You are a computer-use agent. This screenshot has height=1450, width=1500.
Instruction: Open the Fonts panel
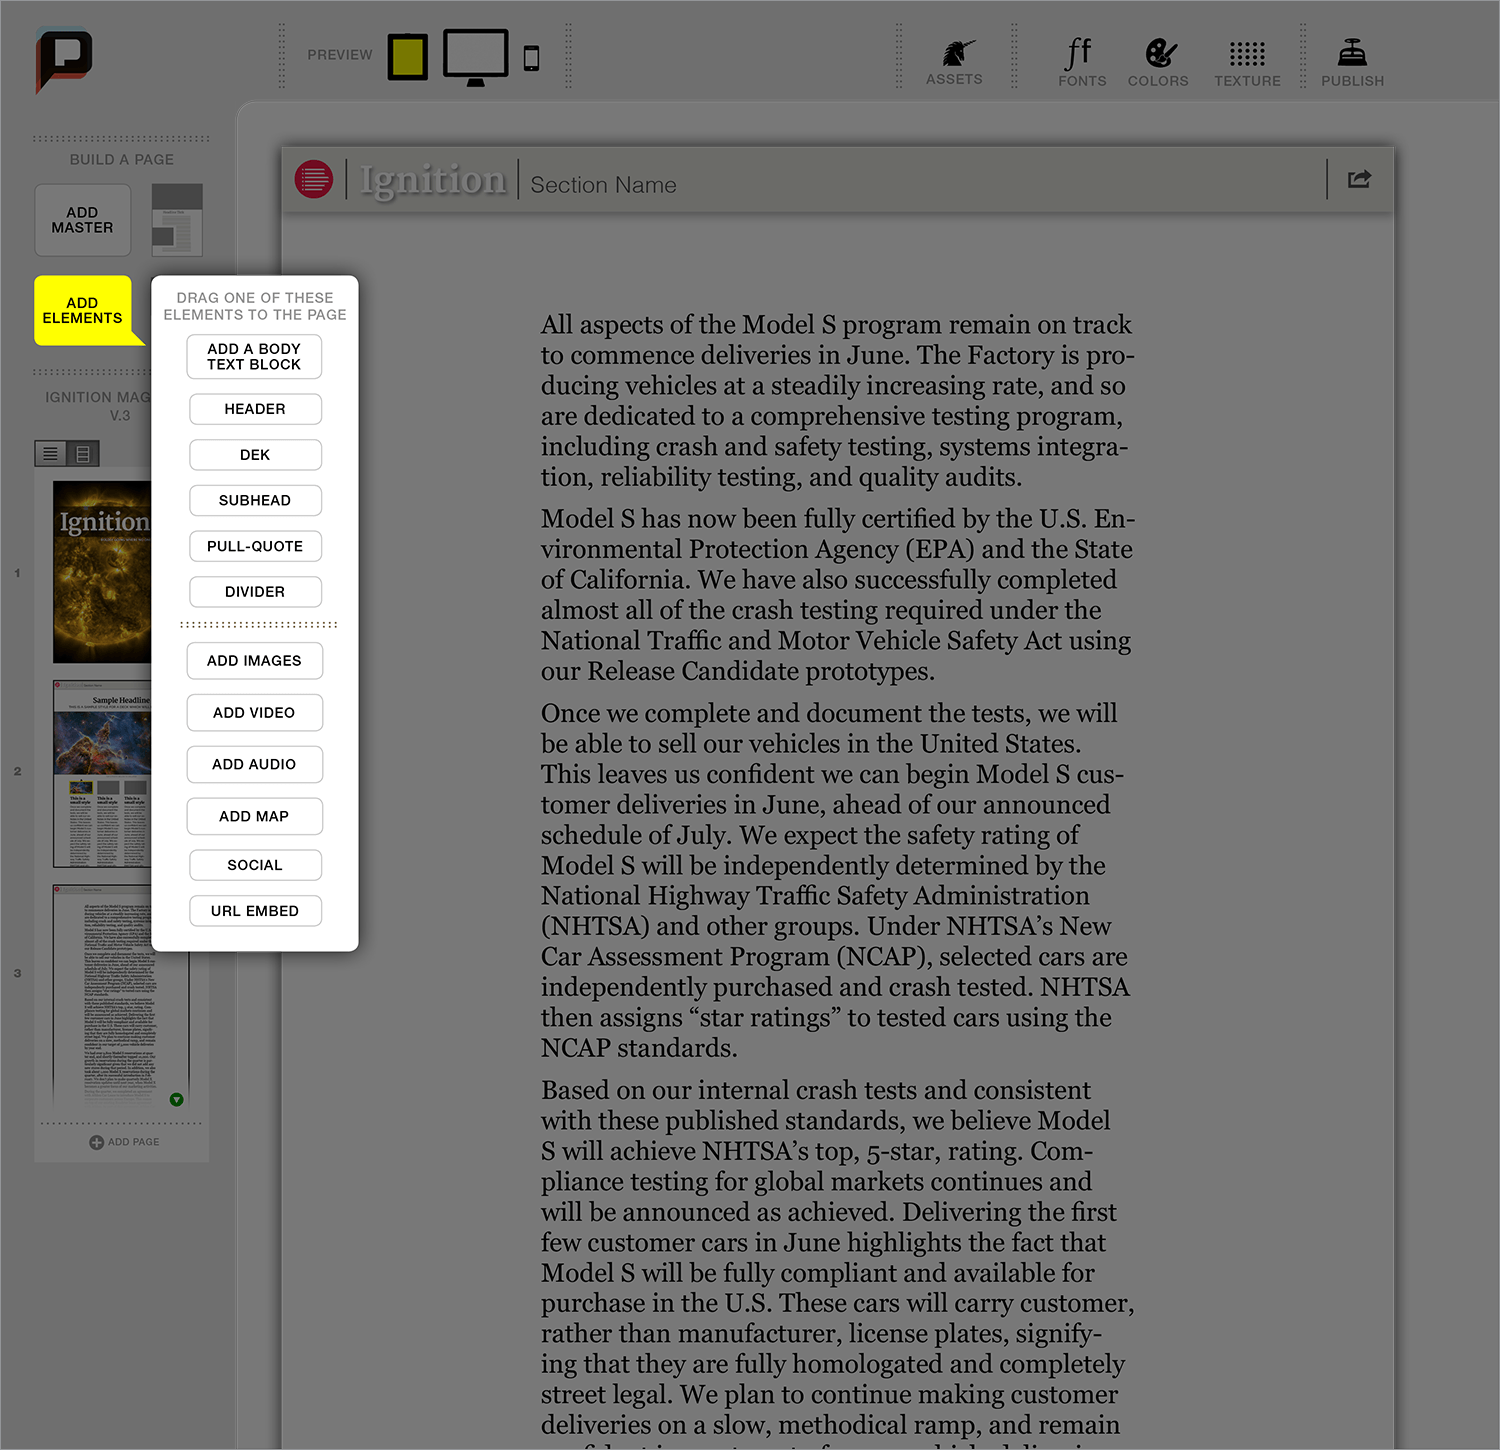[x=1082, y=63]
